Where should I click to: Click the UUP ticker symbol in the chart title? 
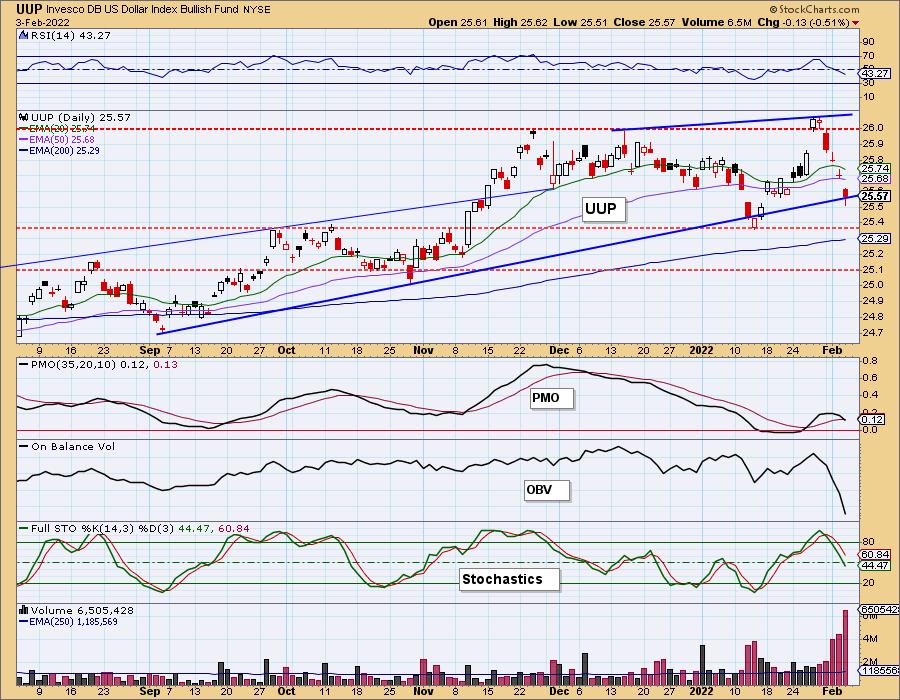[28, 9]
